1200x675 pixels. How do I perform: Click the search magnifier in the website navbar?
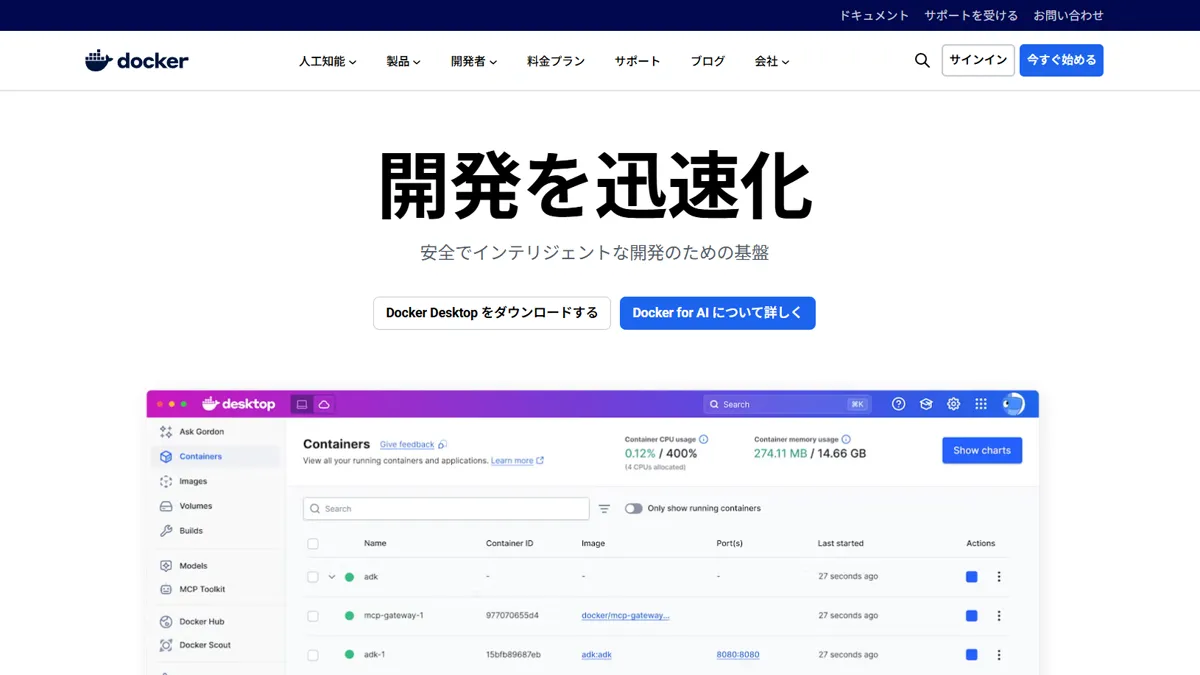pyautogui.click(x=922, y=60)
